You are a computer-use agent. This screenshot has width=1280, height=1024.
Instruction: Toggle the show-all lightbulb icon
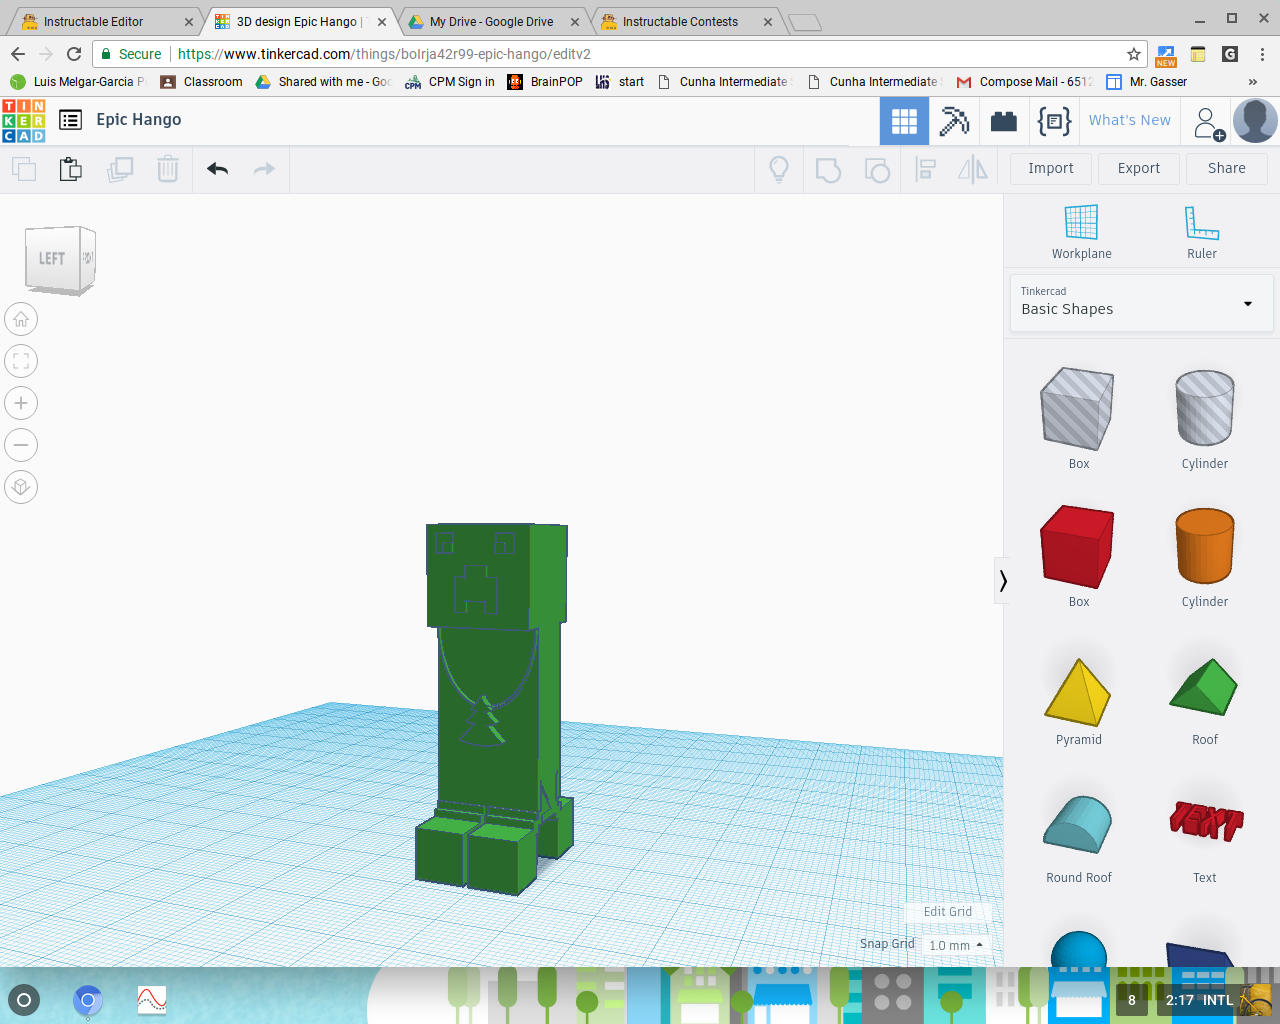click(x=779, y=169)
